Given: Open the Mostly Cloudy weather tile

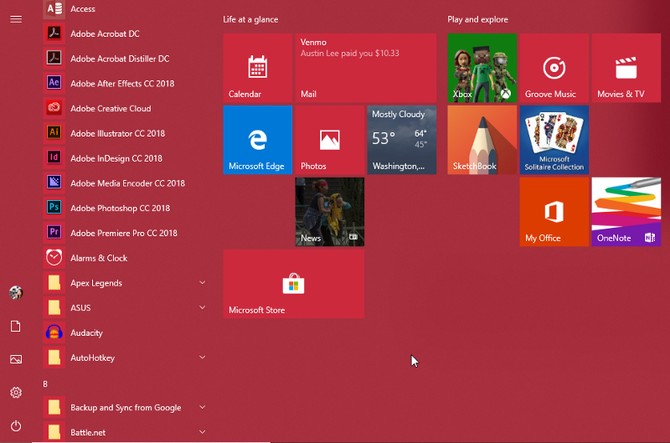Looking at the screenshot, I should 401,140.
